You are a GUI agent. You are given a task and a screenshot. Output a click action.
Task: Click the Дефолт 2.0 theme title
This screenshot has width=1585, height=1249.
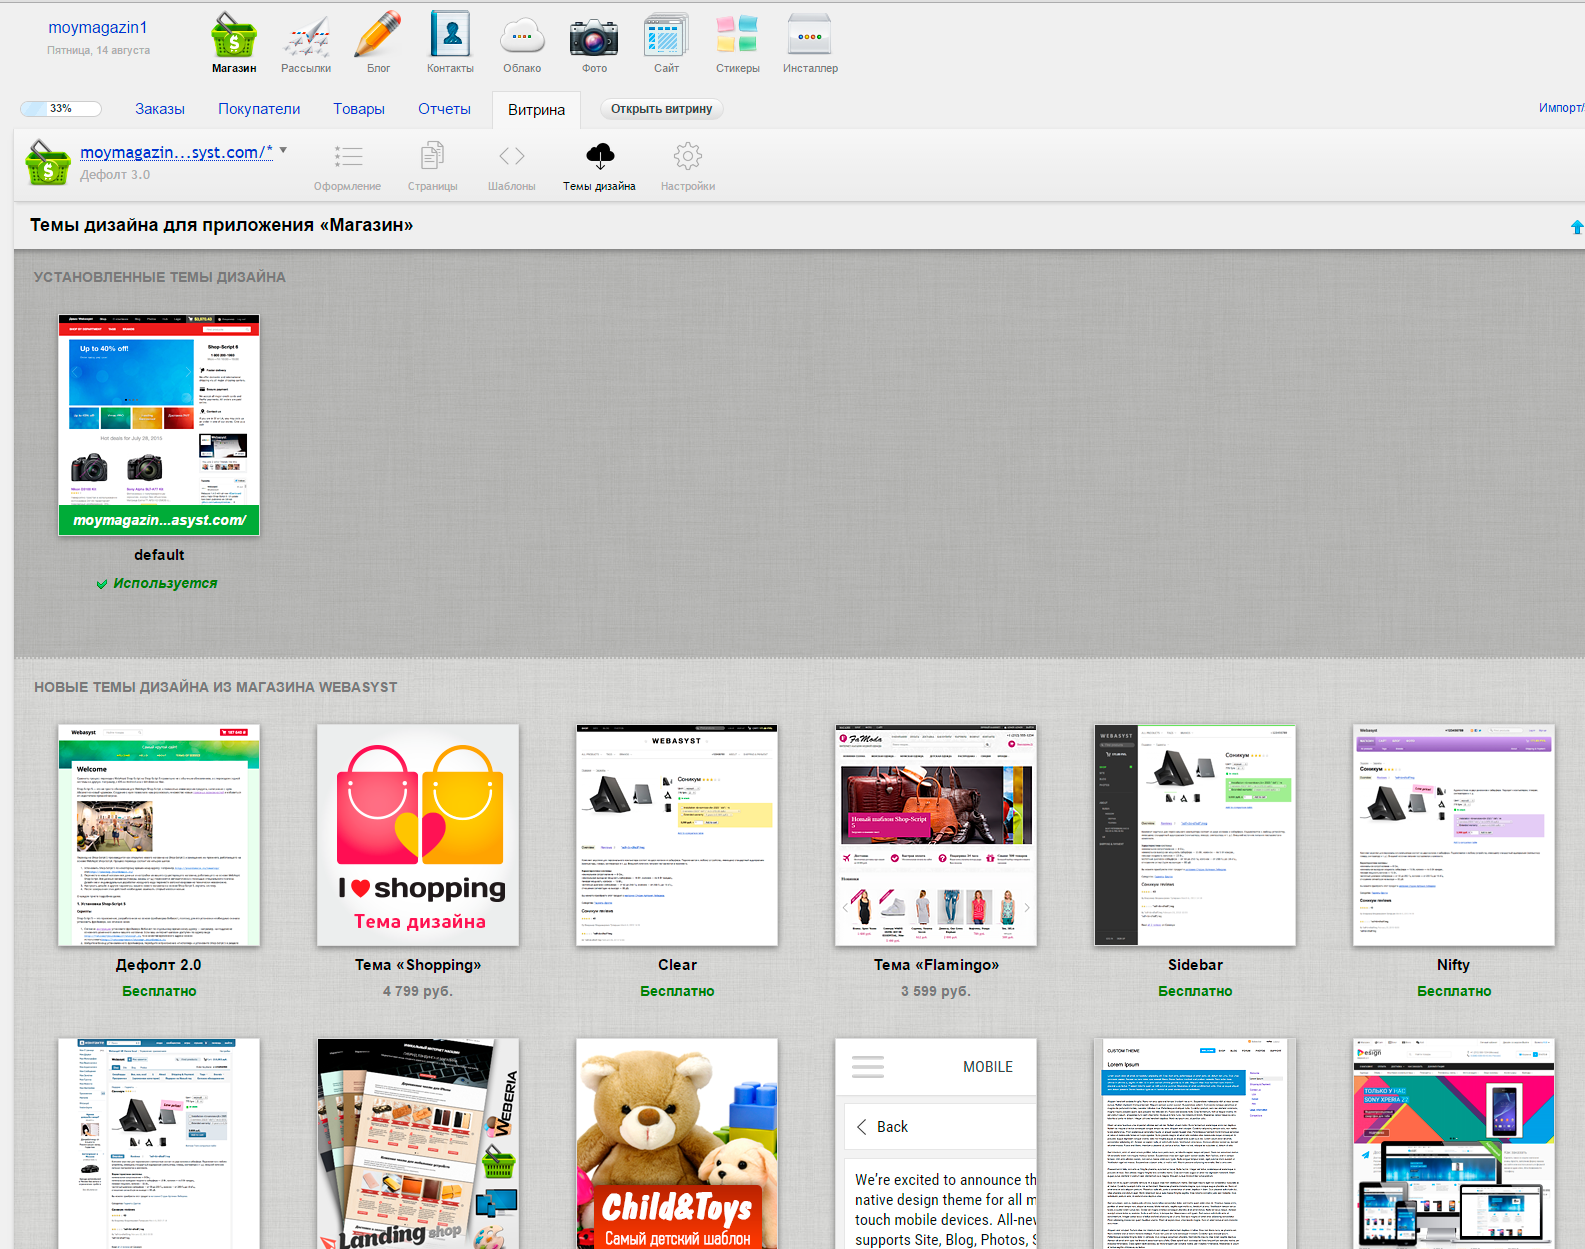(x=159, y=965)
